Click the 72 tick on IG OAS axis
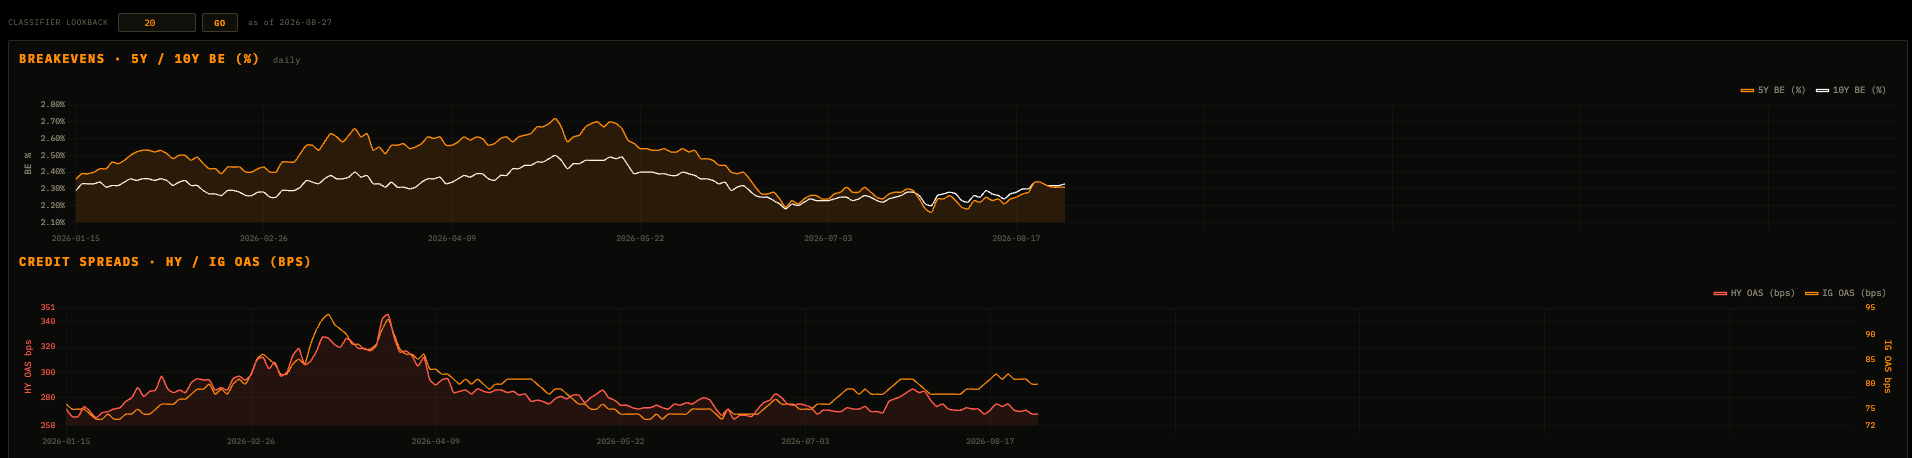1912x458 pixels. tap(1870, 425)
